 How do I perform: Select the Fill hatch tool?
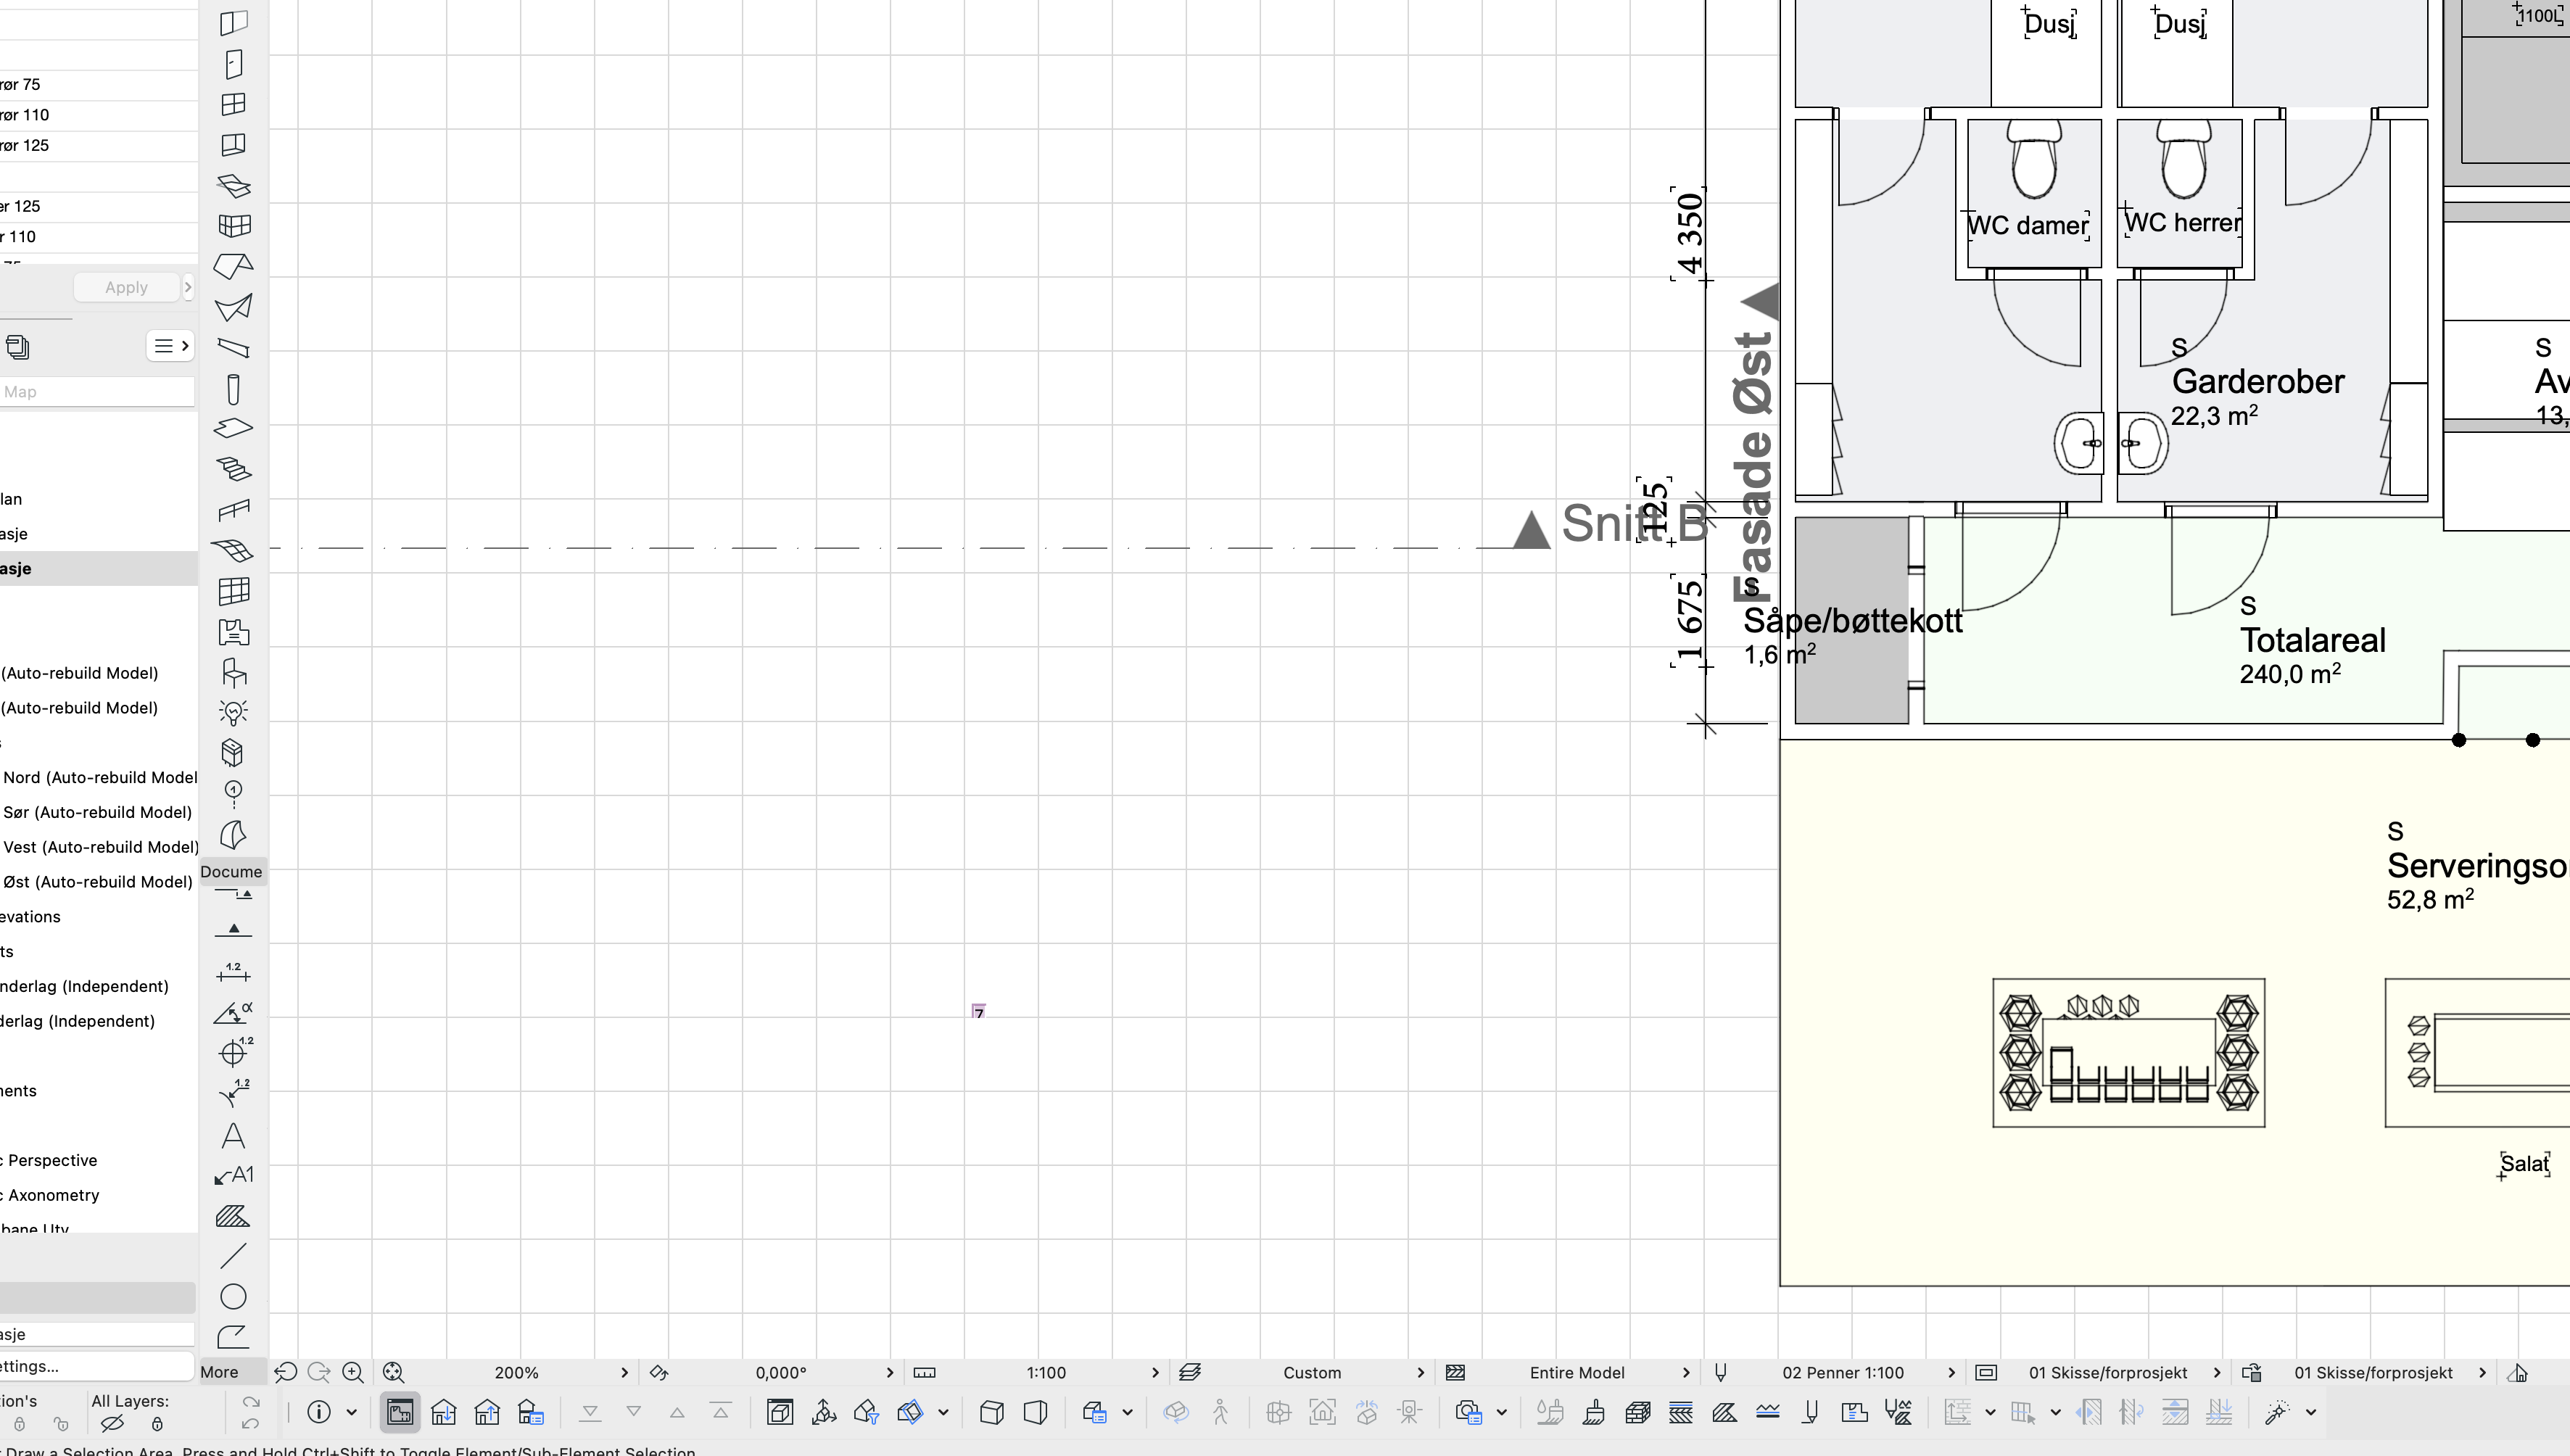[233, 1216]
